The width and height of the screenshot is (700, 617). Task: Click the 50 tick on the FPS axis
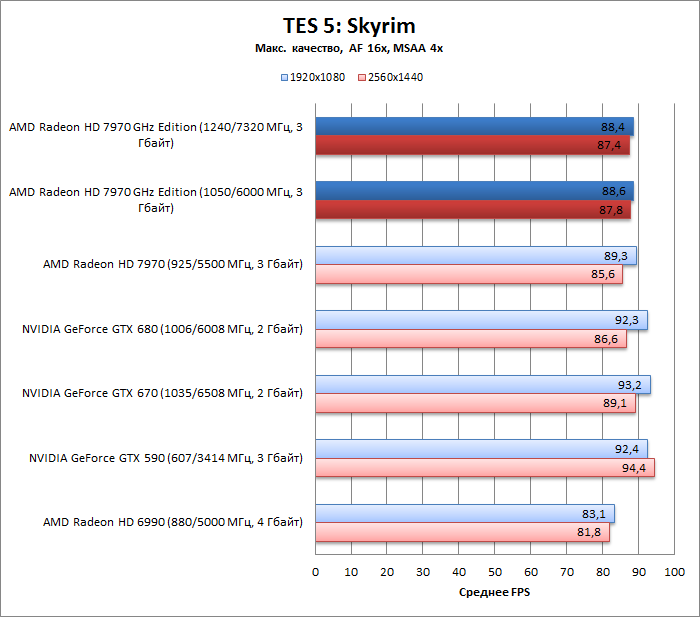(495, 572)
